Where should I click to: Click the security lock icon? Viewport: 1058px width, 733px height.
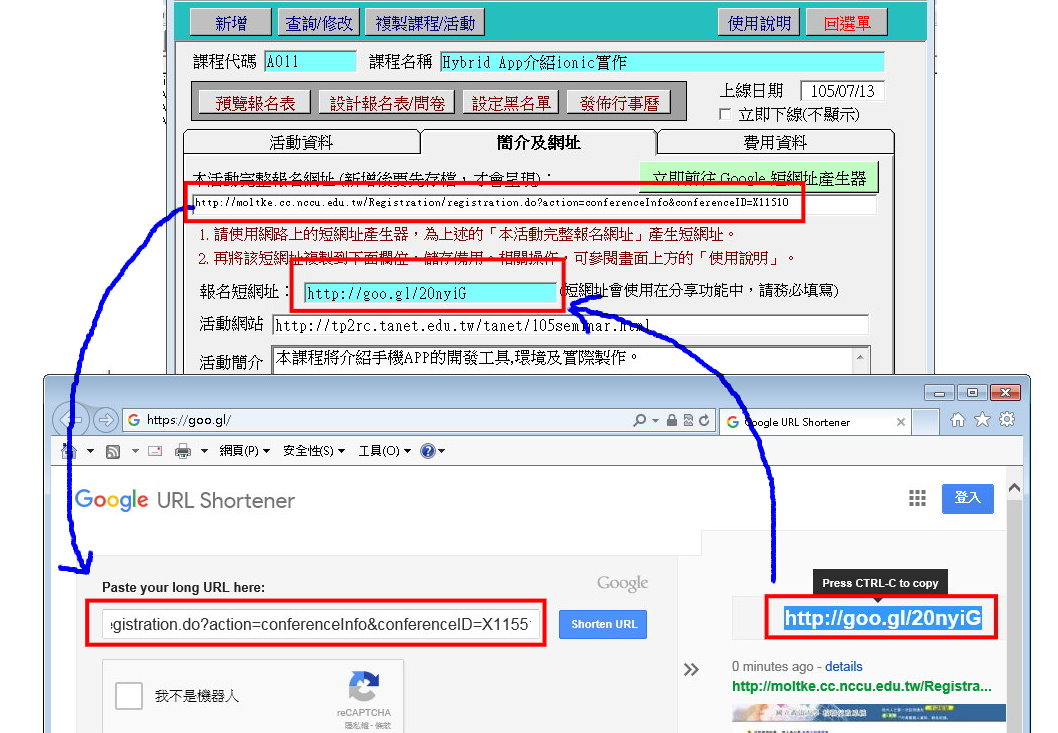coord(671,420)
